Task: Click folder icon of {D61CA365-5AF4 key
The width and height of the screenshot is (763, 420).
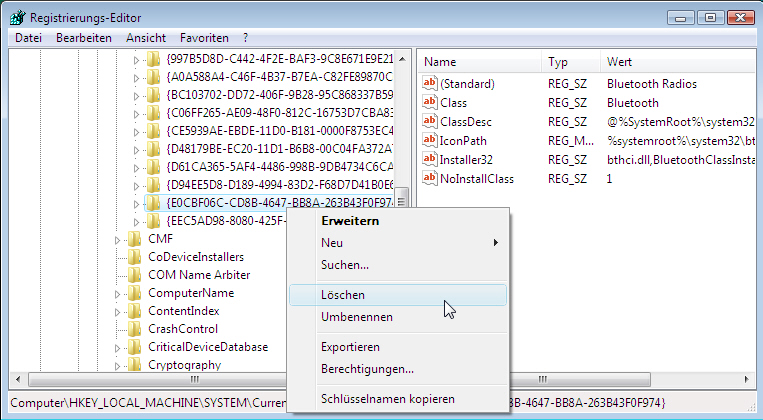Action: click(x=153, y=167)
